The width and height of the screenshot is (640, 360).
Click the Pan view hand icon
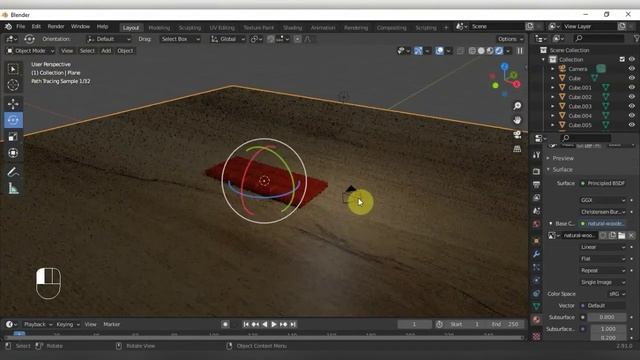pos(517,120)
